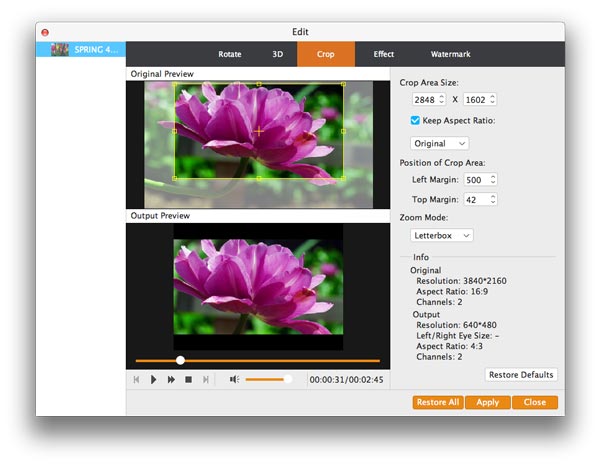Viewport: 600px width, 465px height.
Task: Click the left-middle crop handle
Action: tap(174, 131)
